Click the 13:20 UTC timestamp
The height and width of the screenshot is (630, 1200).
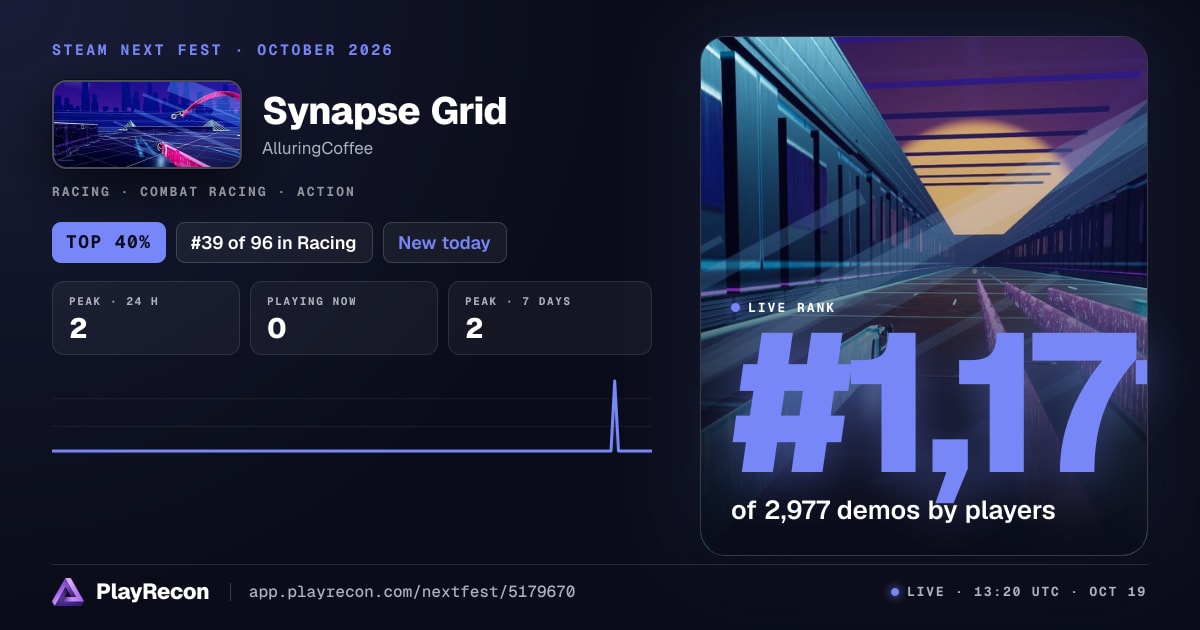(1015, 592)
